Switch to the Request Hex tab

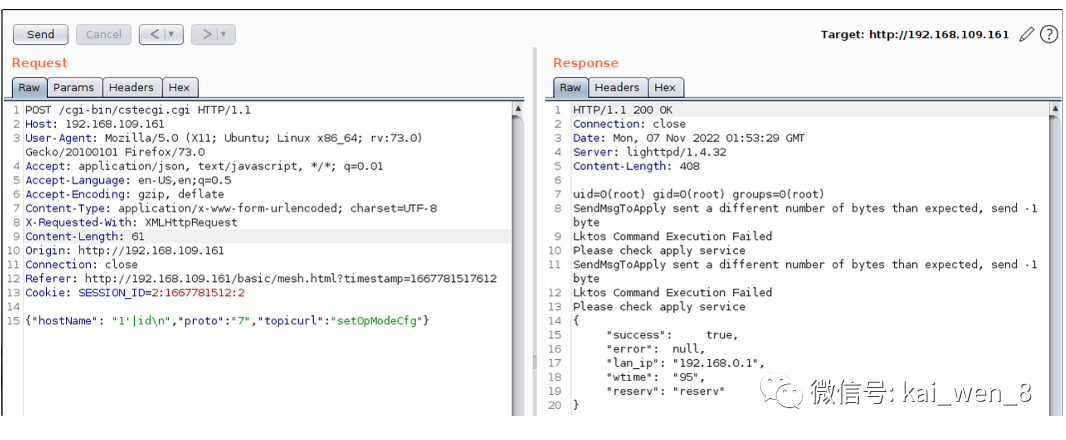point(179,88)
